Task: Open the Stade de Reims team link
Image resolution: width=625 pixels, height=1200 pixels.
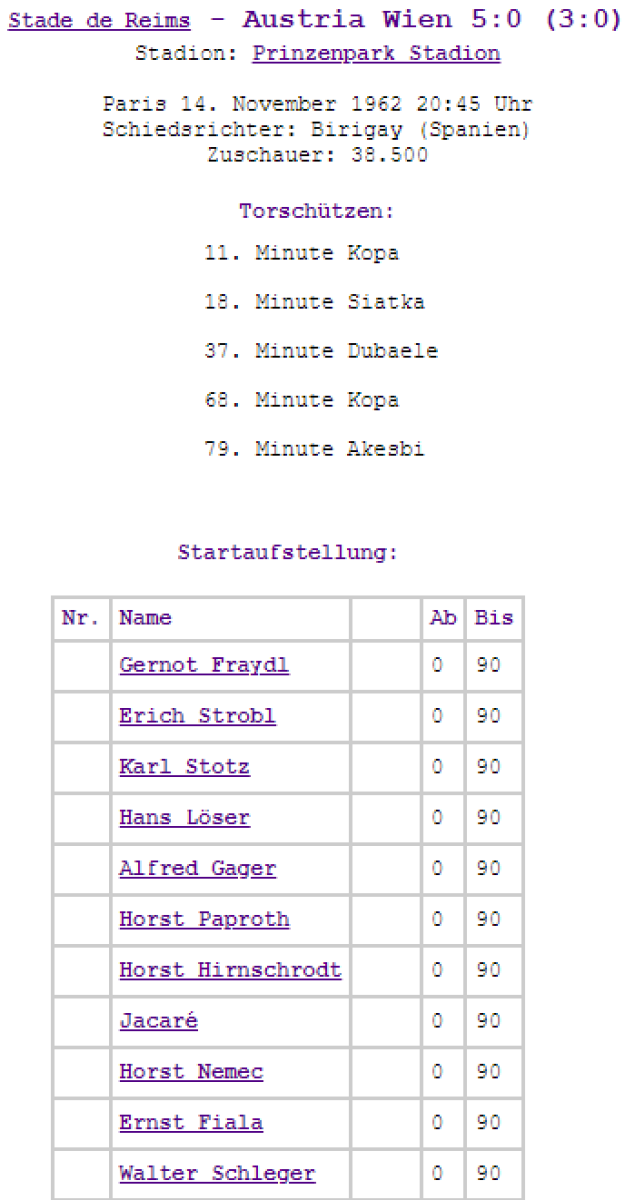Action: (x=99, y=22)
